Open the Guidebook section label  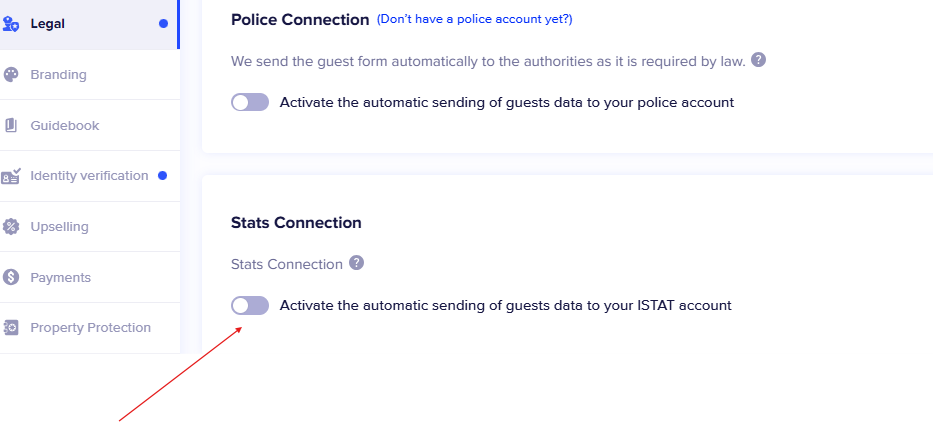[64, 126]
